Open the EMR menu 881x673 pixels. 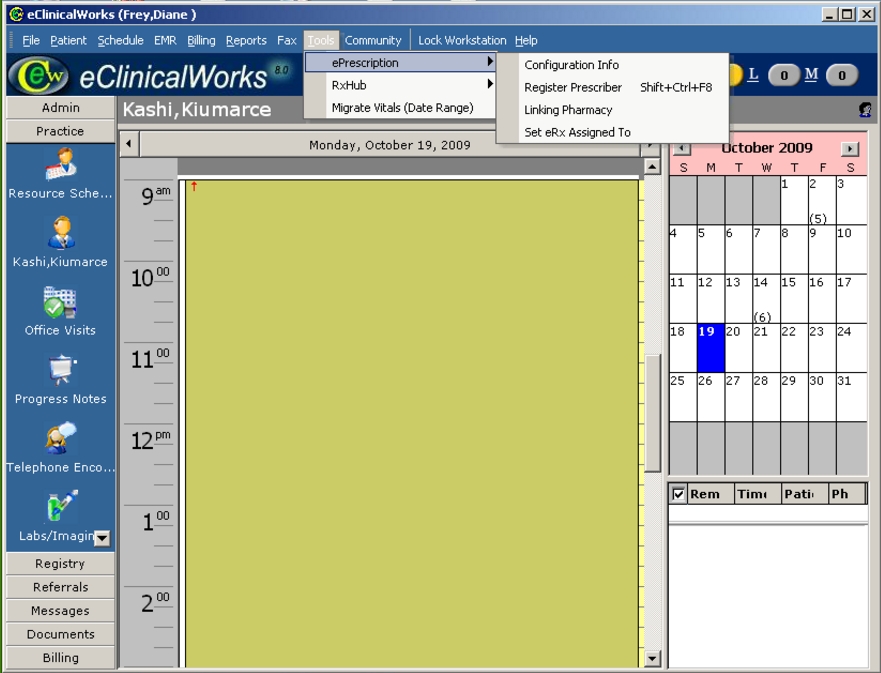click(165, 40)
